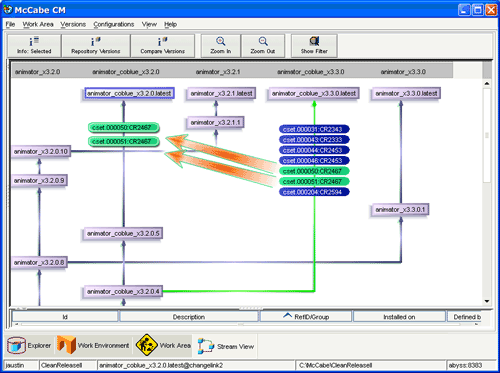The image size is (500, 373).
Task: Select node animator_x3.2.0.8
Action: pos(39,262)
